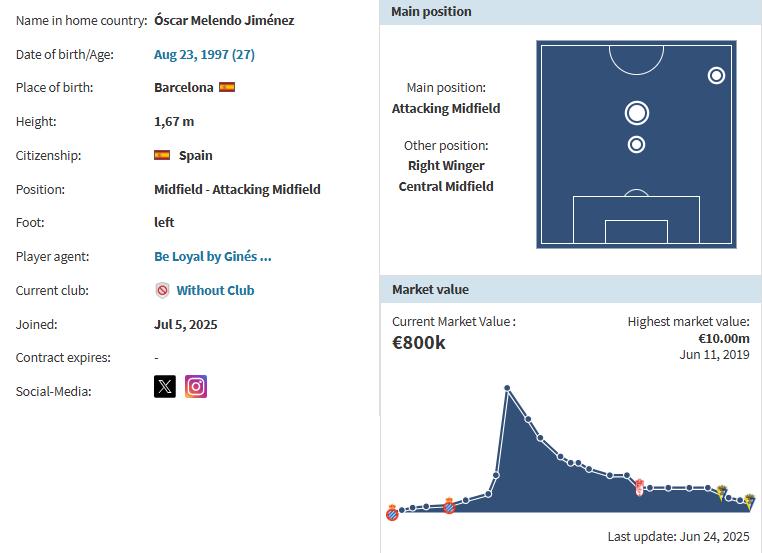Viewport: 762px width, 553px height.
Task: Click the second Espanyol crest on chart
Action: click(x=449, y=506)
